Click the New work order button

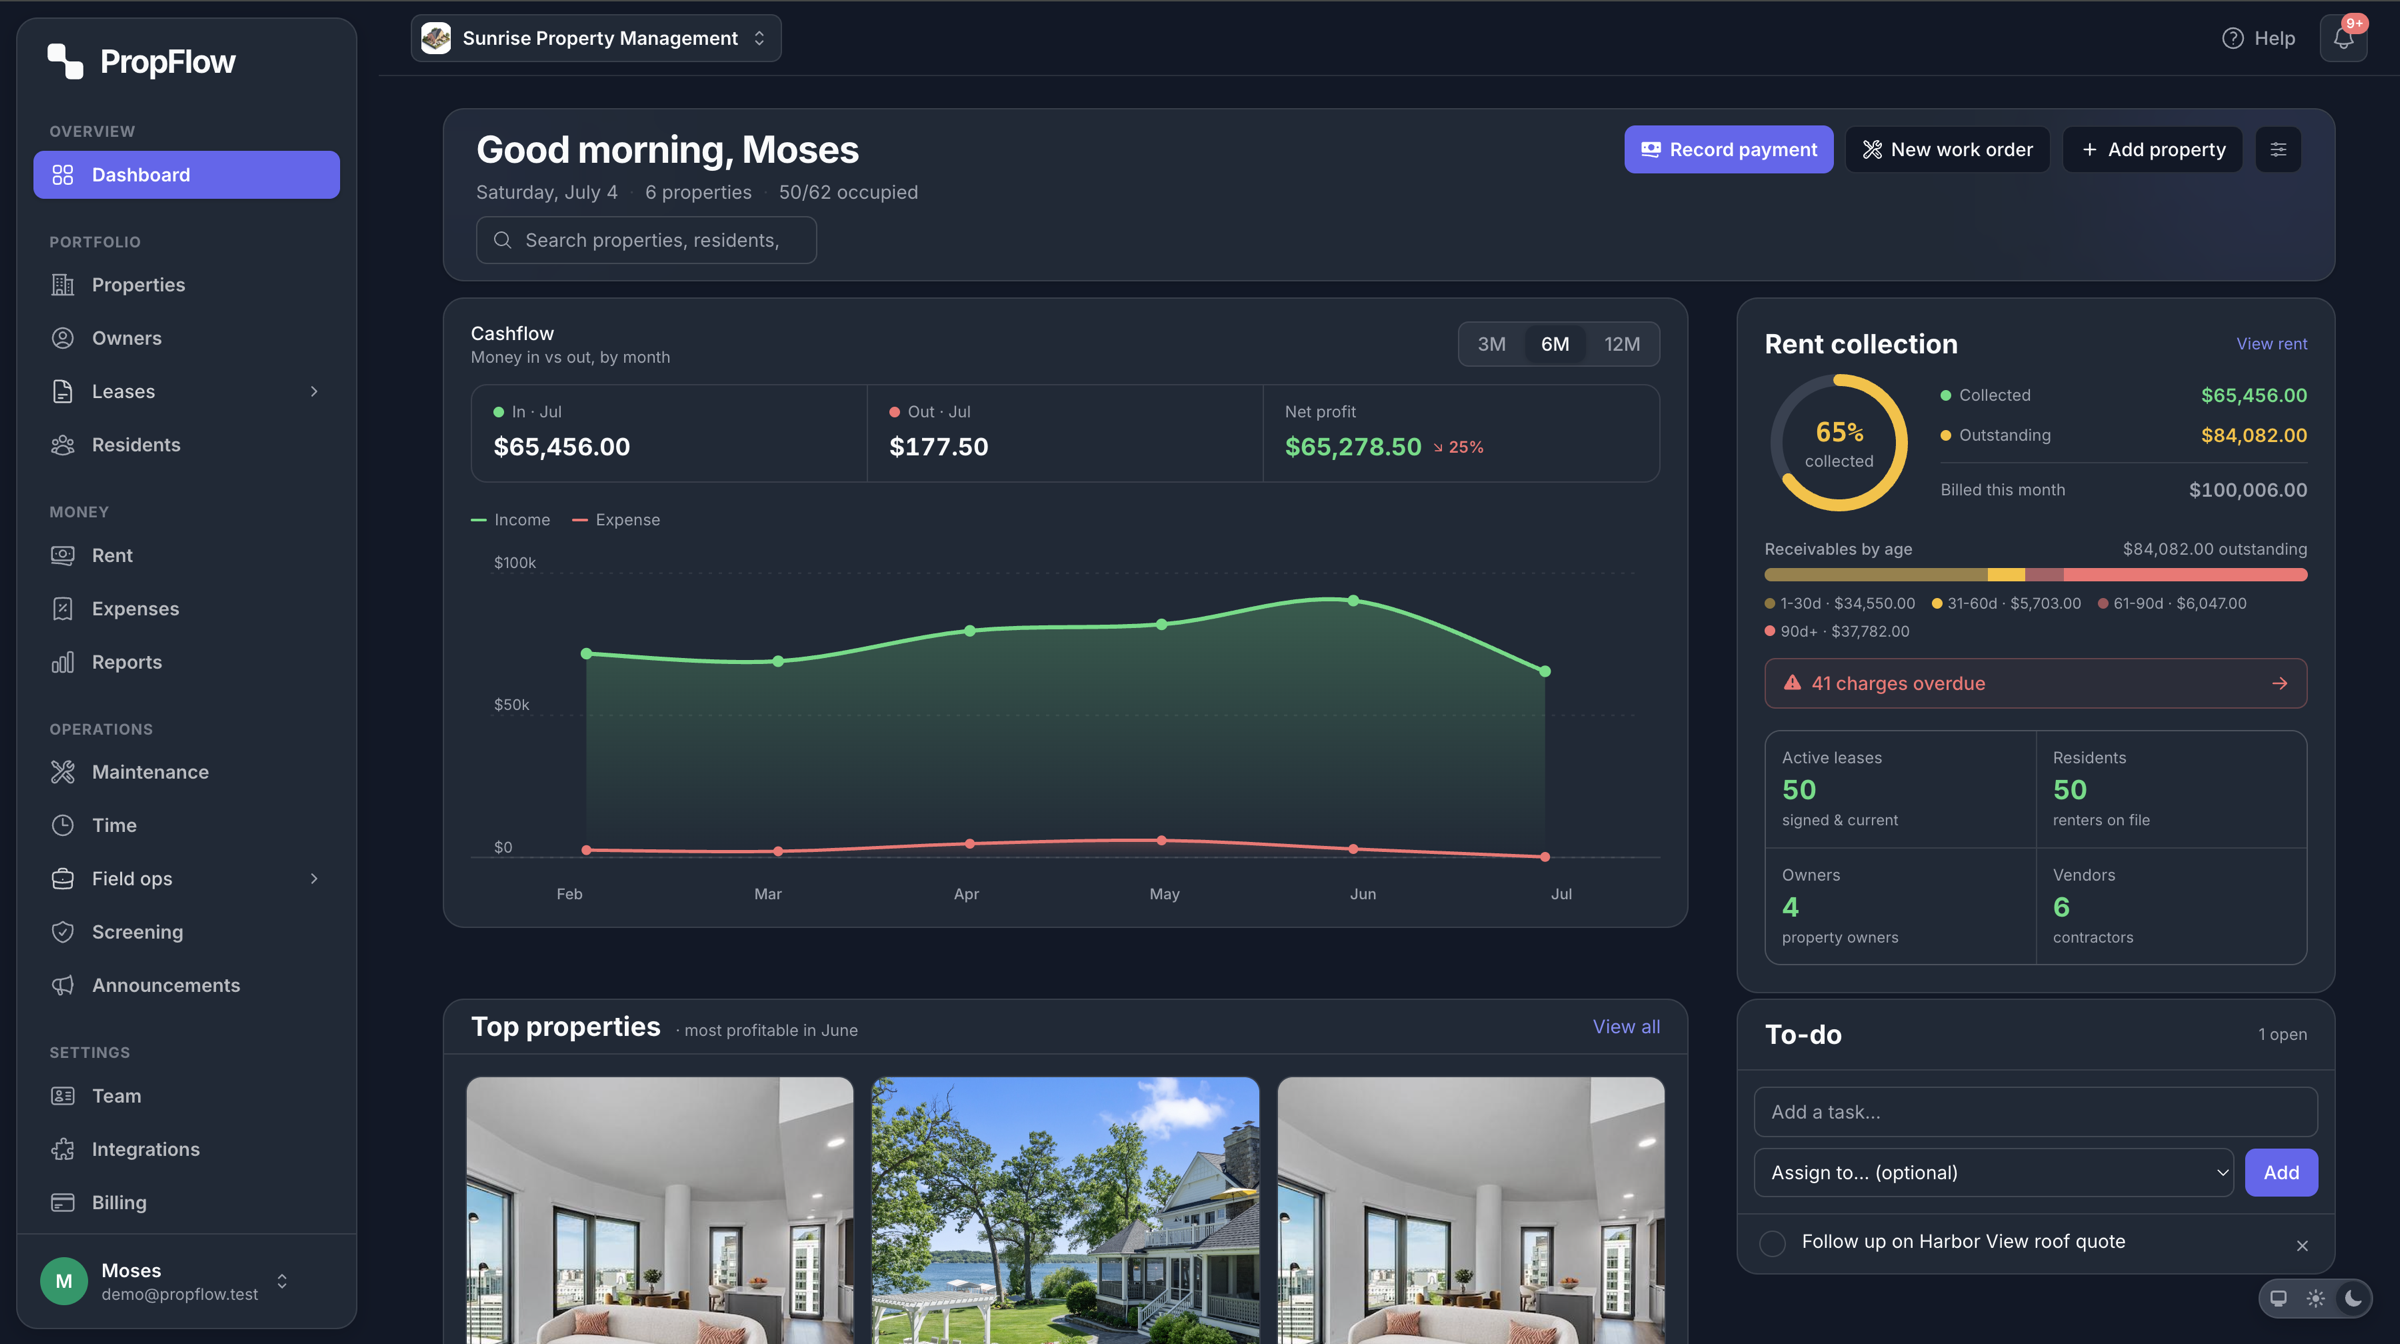tap(1947, 149)
